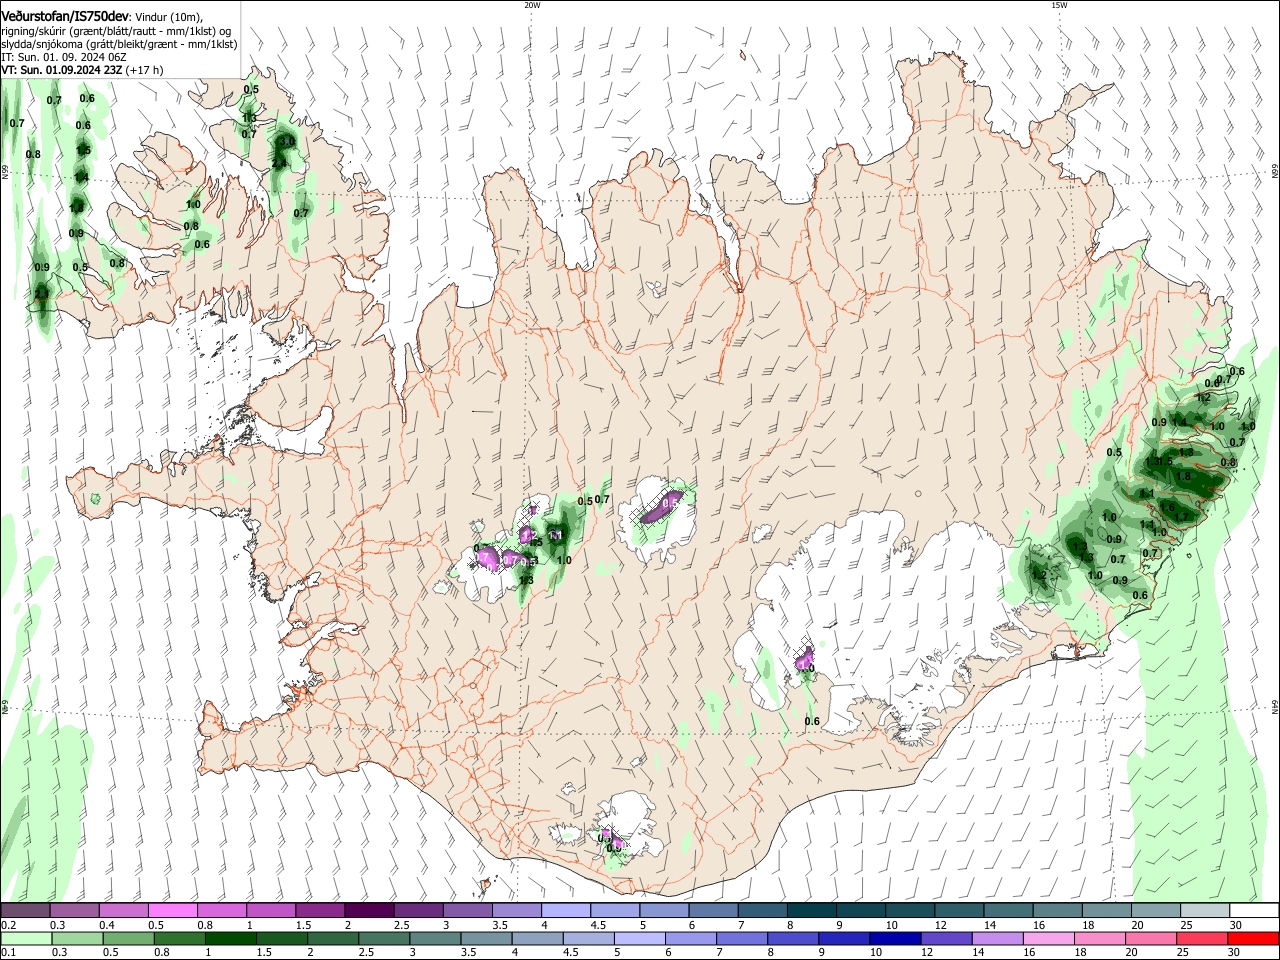The image size is (1280, 960).
Task: Select the bottom-row 16 pale pink swatch
Action: 1048,939
